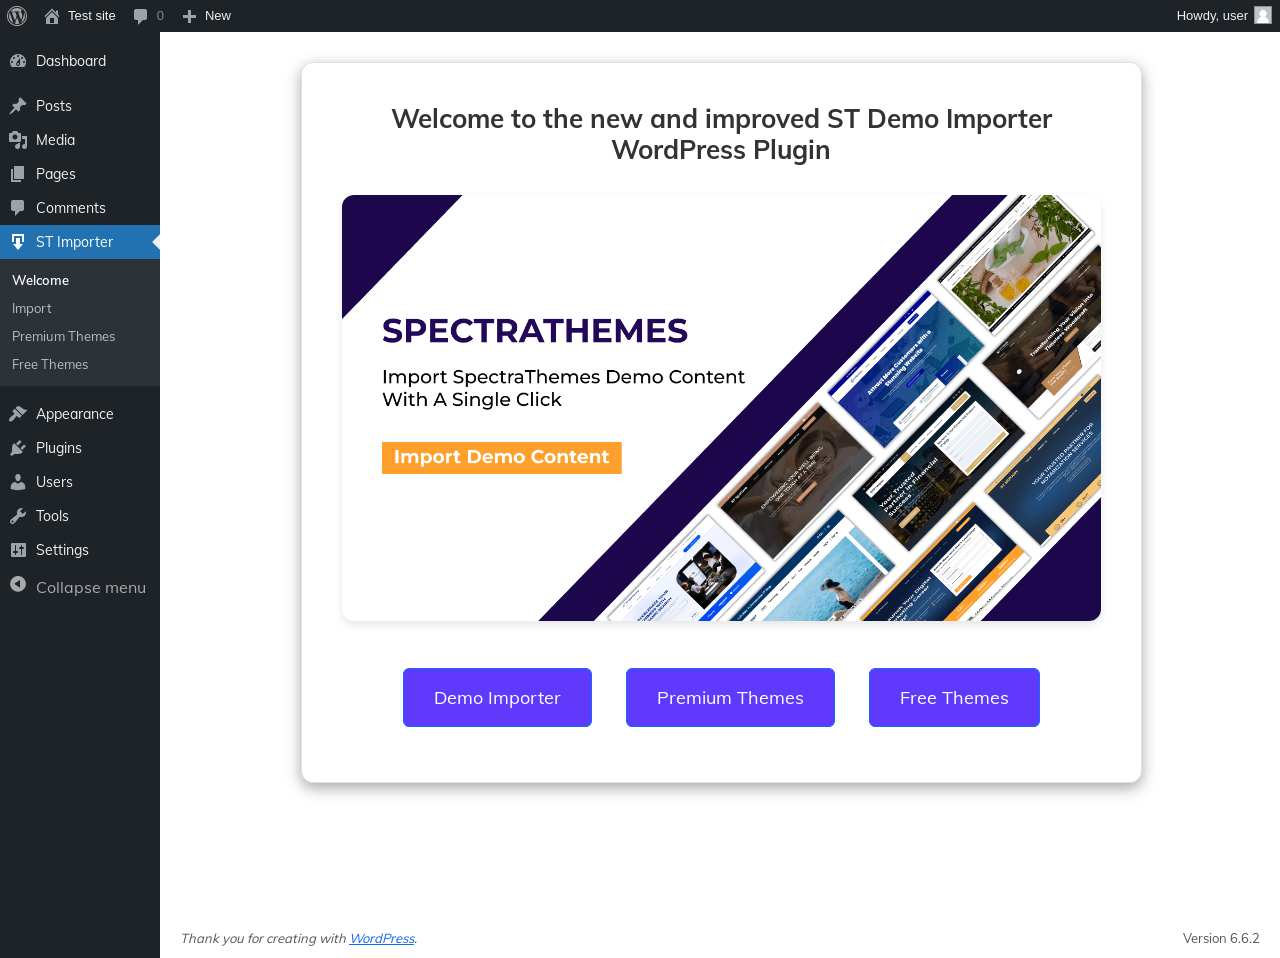
Task: Go to Posts in the sidebar
Action: [x=80, y=106]
